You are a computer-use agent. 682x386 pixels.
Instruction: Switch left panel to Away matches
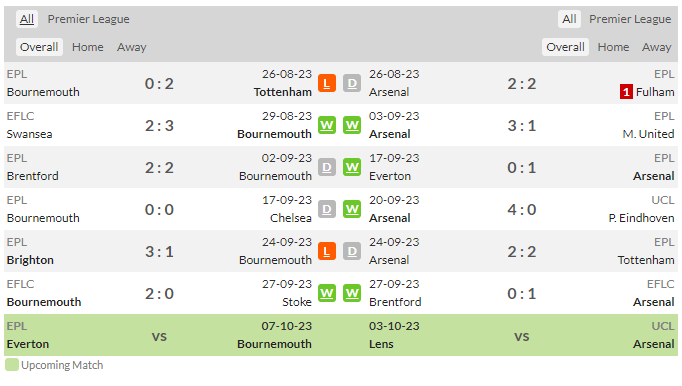tap(131, 47)
